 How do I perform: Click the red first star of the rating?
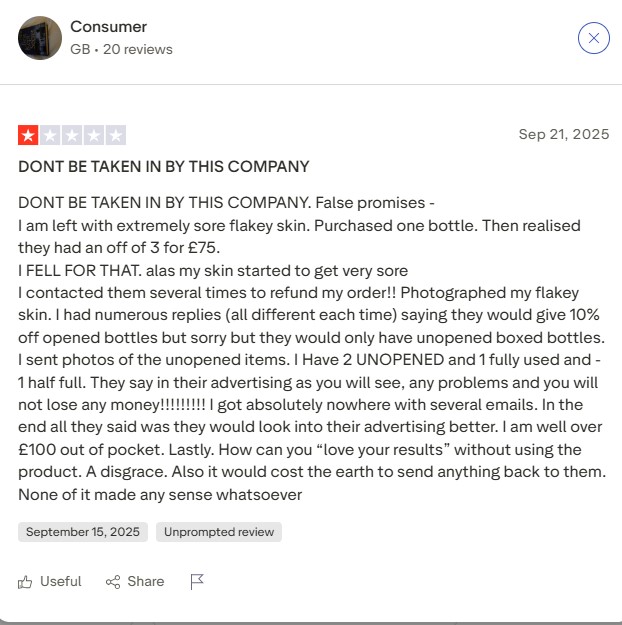click(28, 135)
